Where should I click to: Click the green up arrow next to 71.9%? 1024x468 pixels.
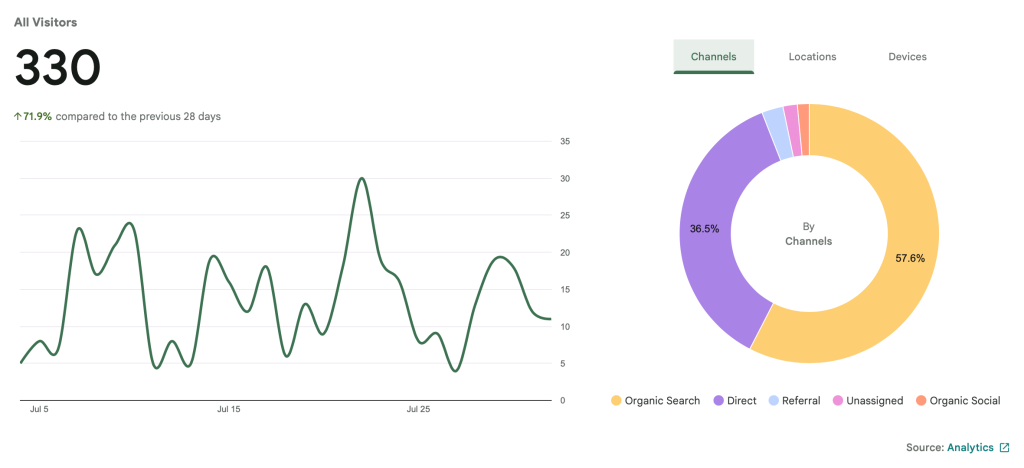17,117
